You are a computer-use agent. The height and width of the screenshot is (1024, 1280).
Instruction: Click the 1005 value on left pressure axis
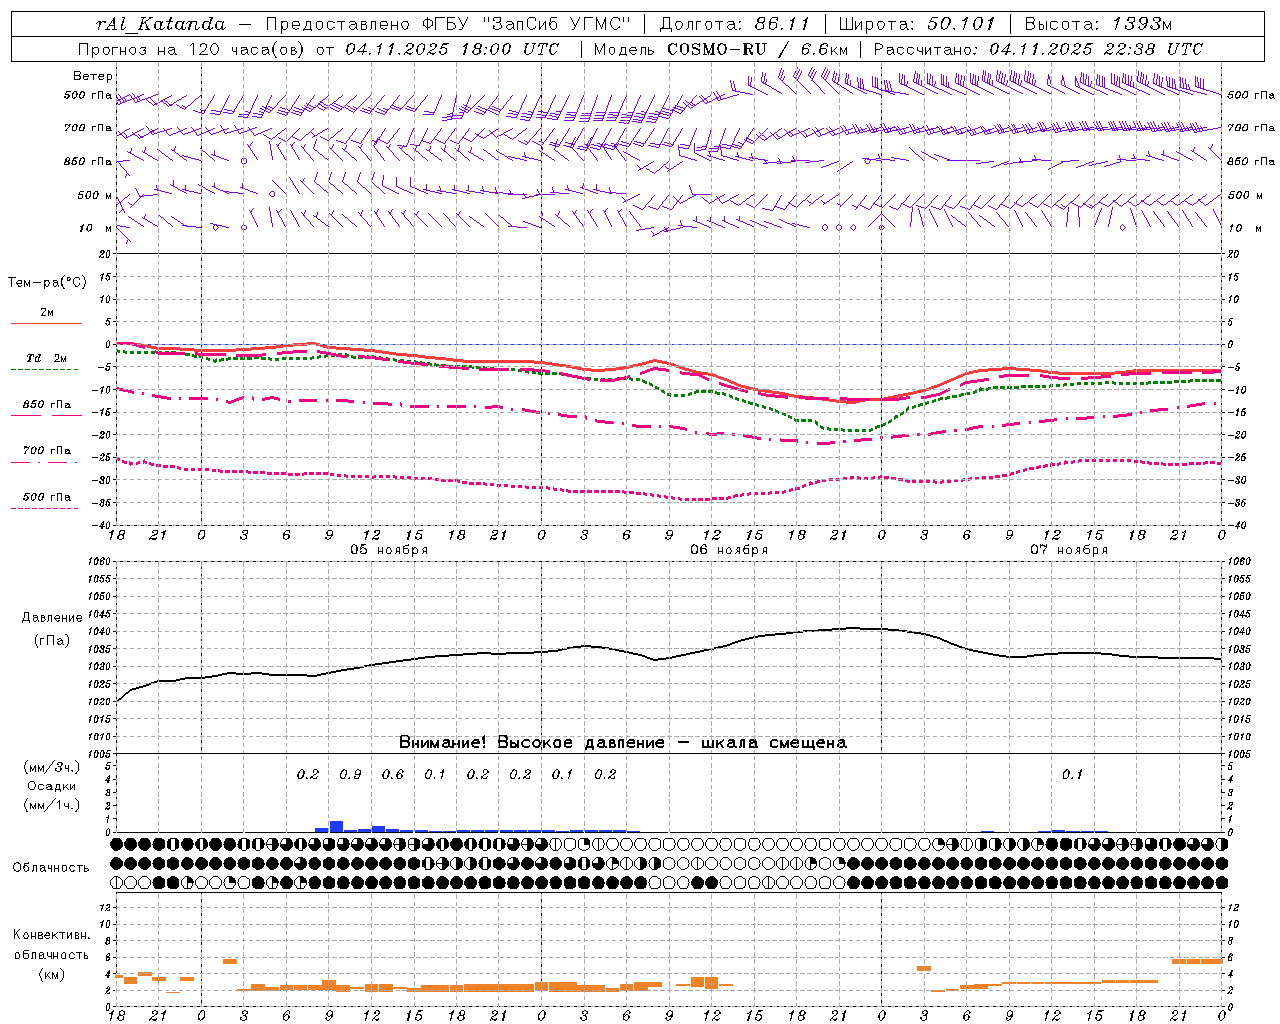click(102, 754)
